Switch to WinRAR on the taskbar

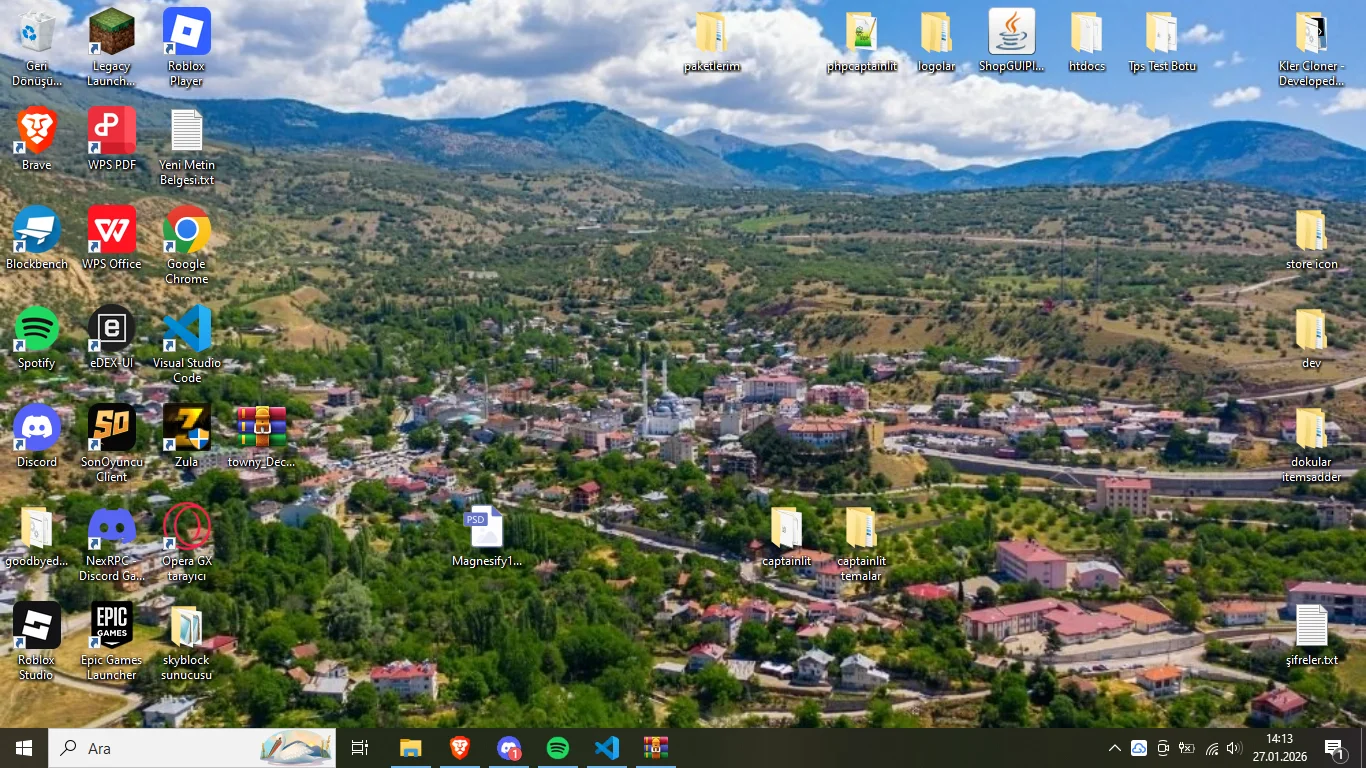point(656,748)
